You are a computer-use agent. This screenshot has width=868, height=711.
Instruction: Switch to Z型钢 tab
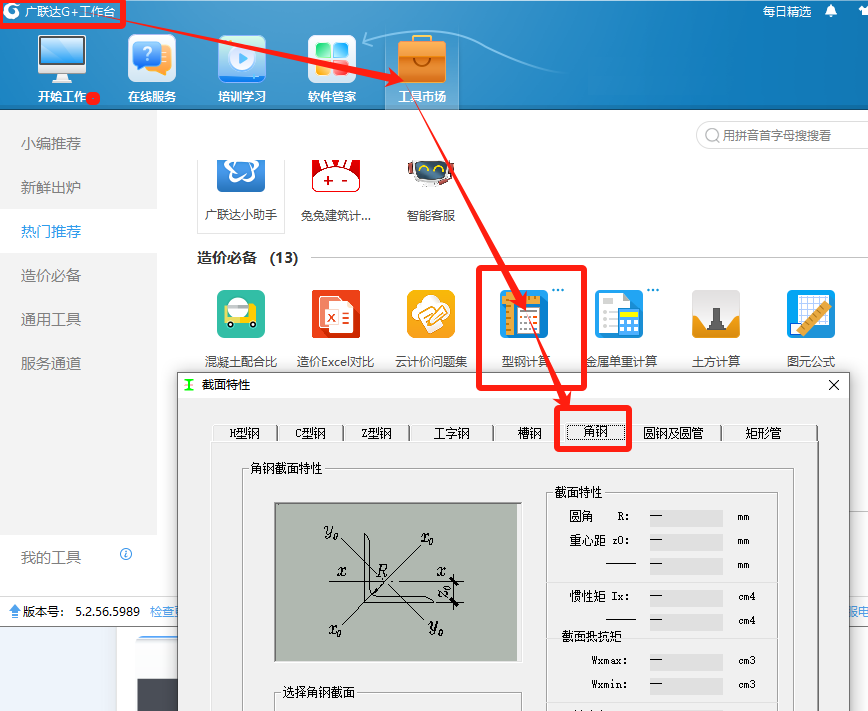pos(376,433)
